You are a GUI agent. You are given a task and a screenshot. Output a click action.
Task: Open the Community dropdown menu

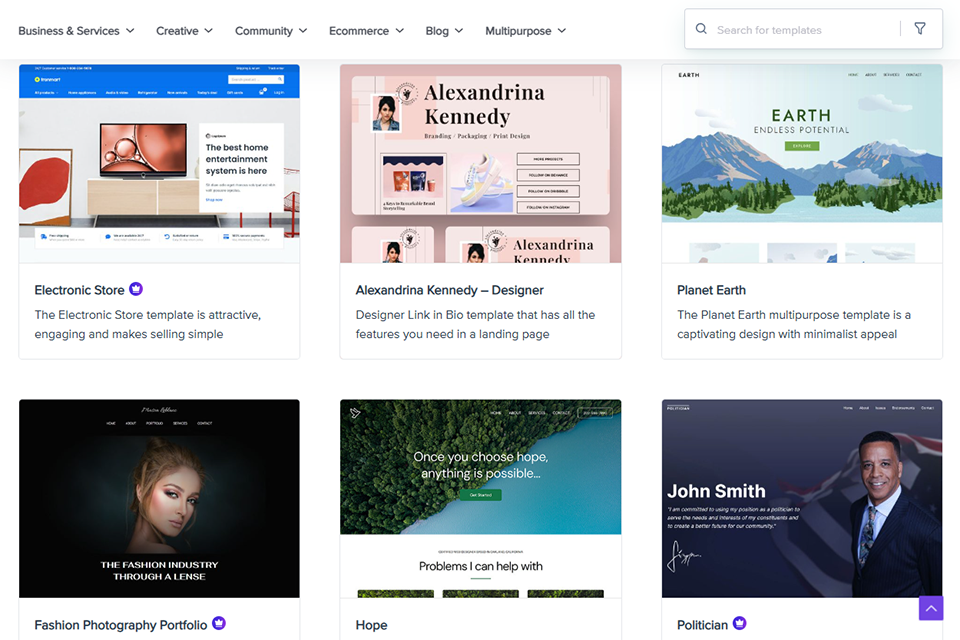coord(271,31)
